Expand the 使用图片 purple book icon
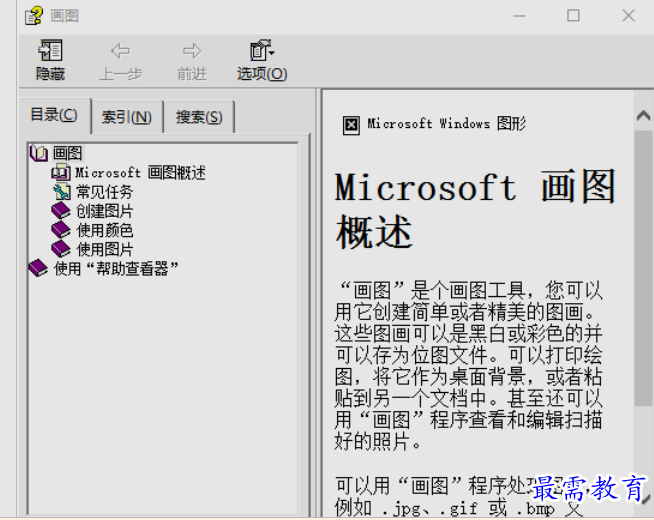This screenshot has height=520, width=654. pos(61,249)
